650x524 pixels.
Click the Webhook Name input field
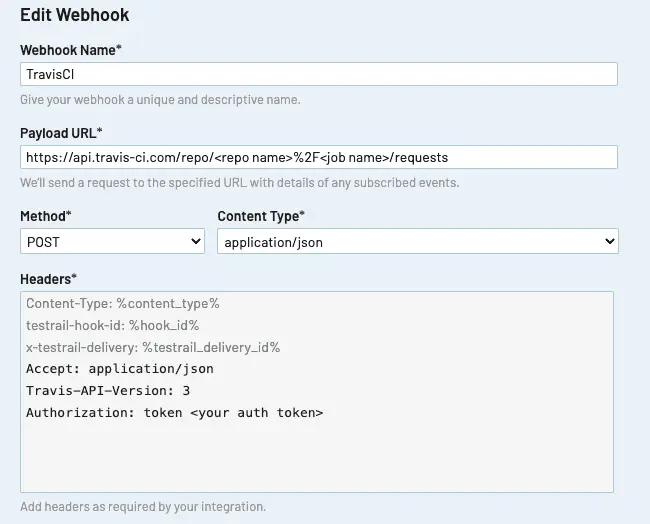(319, 74)
